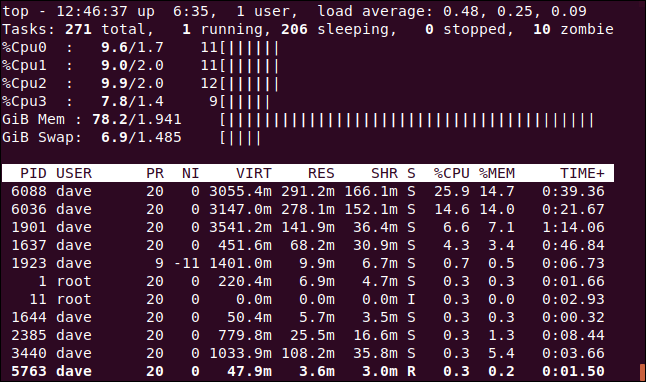Click the PID column header
Image resolution: width=646 pixels, height=382 pixels.
[33, 173]
